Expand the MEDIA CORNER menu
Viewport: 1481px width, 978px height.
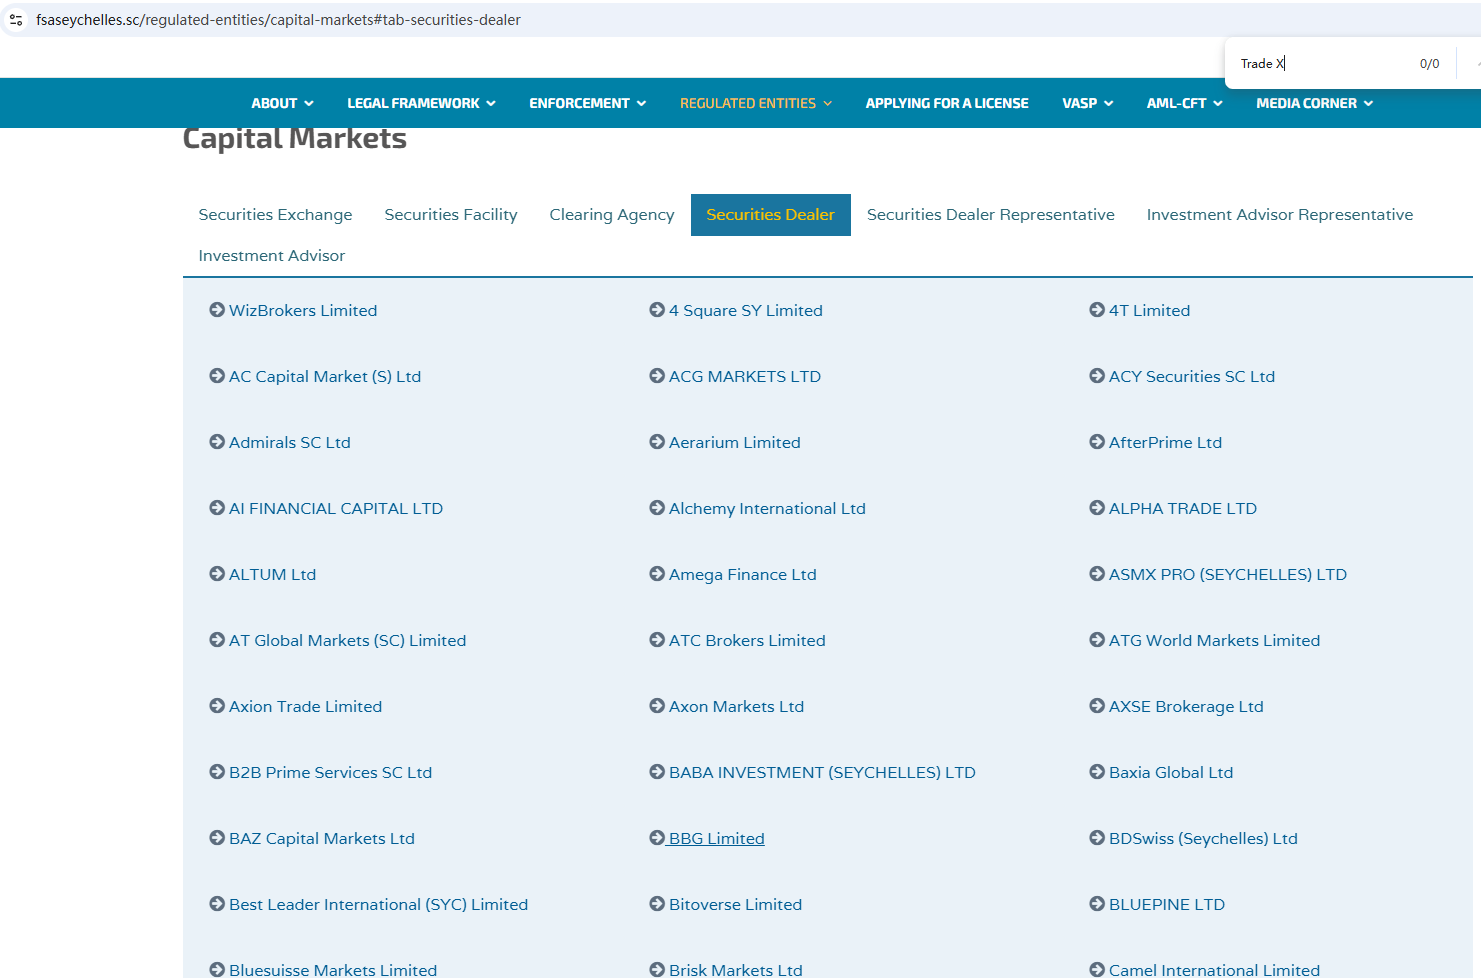(1314, 103)
